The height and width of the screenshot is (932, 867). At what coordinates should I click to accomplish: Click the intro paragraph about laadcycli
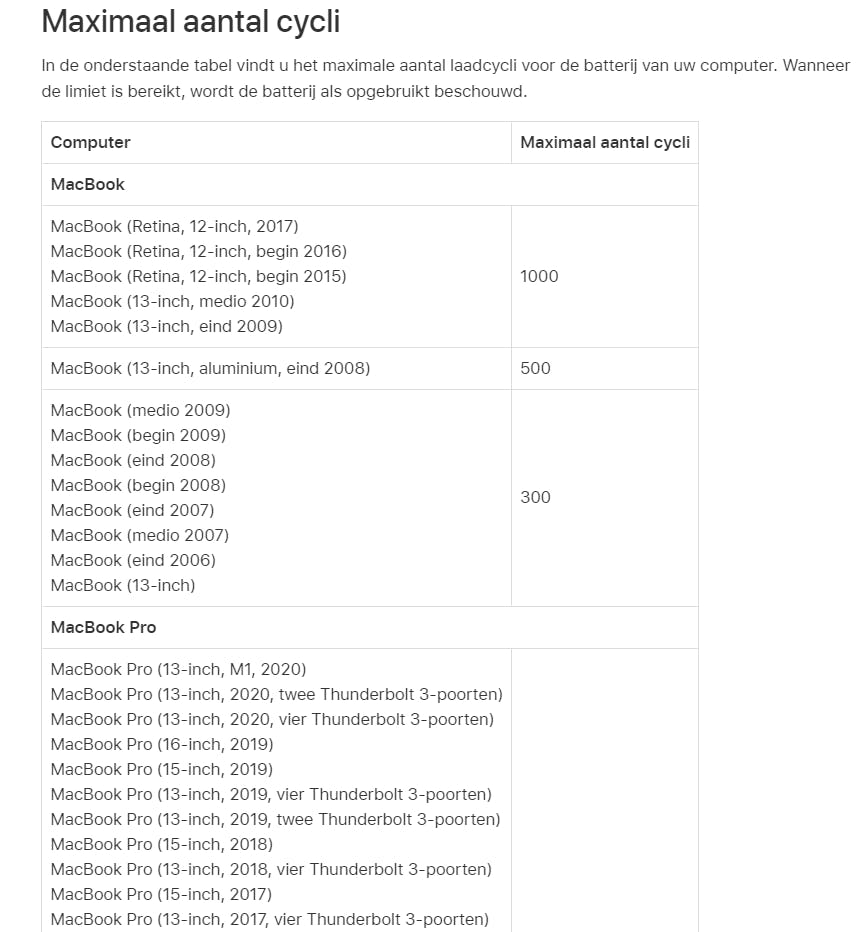point(445,79)
